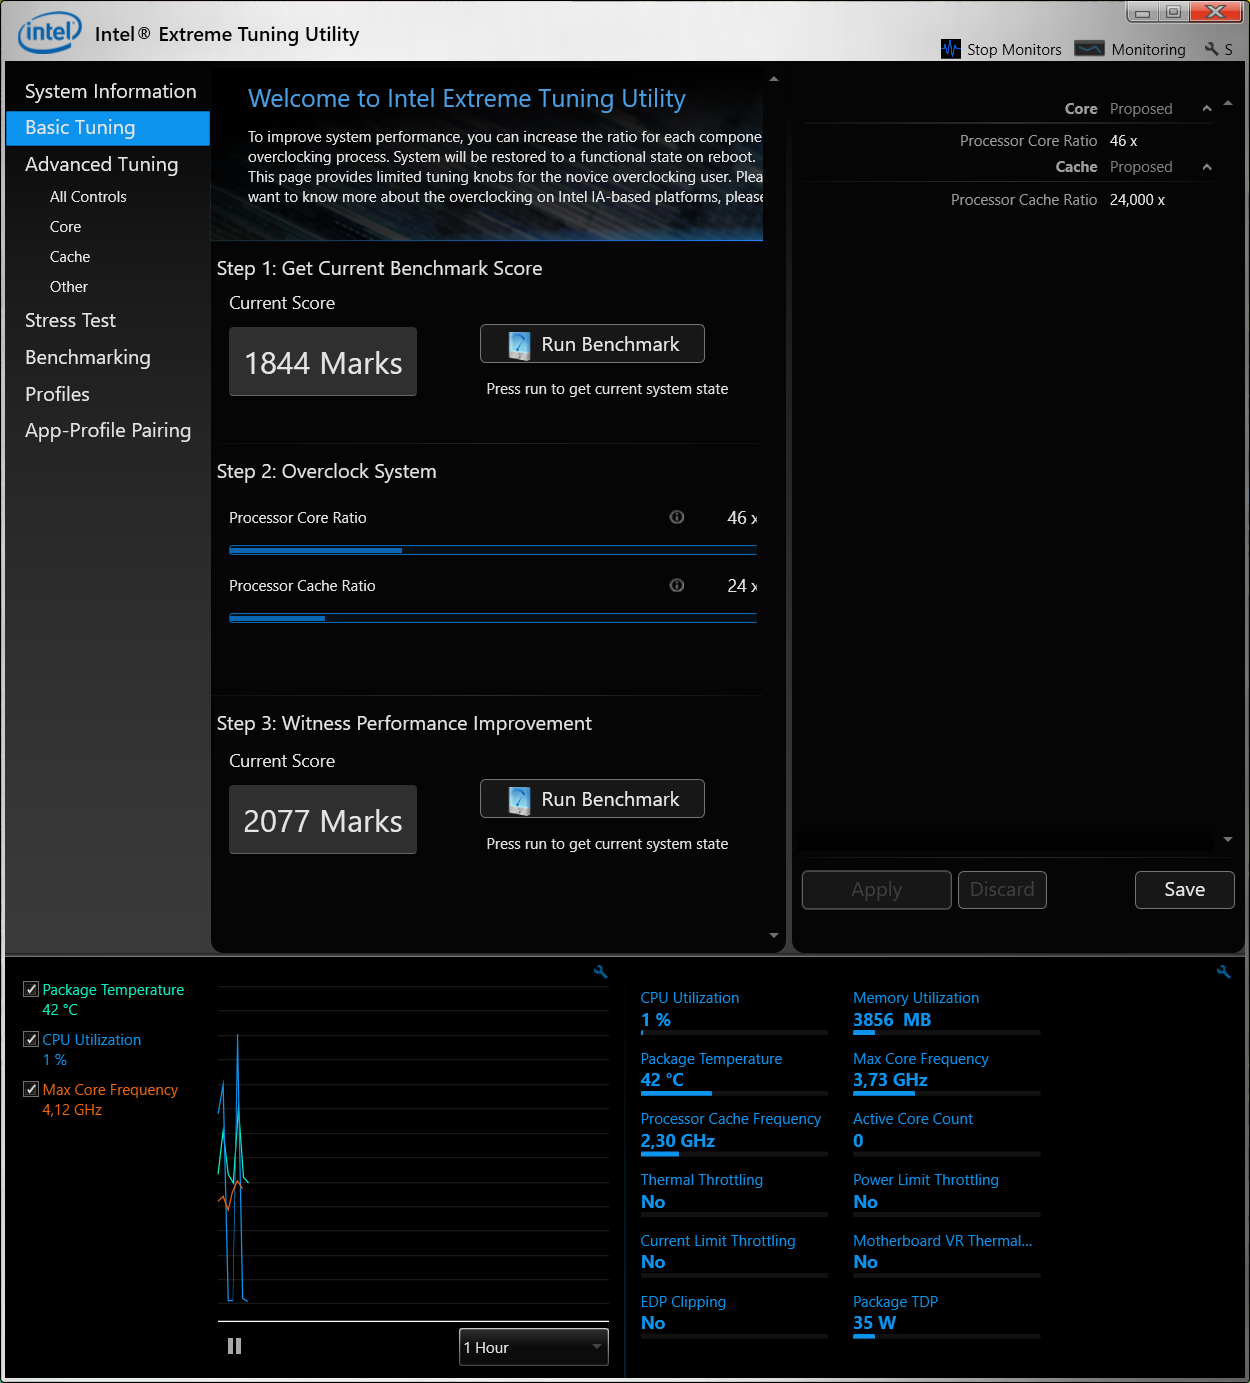
Task: Open the 1 Hour time range dropdown
Action: tap(534, 1347)
